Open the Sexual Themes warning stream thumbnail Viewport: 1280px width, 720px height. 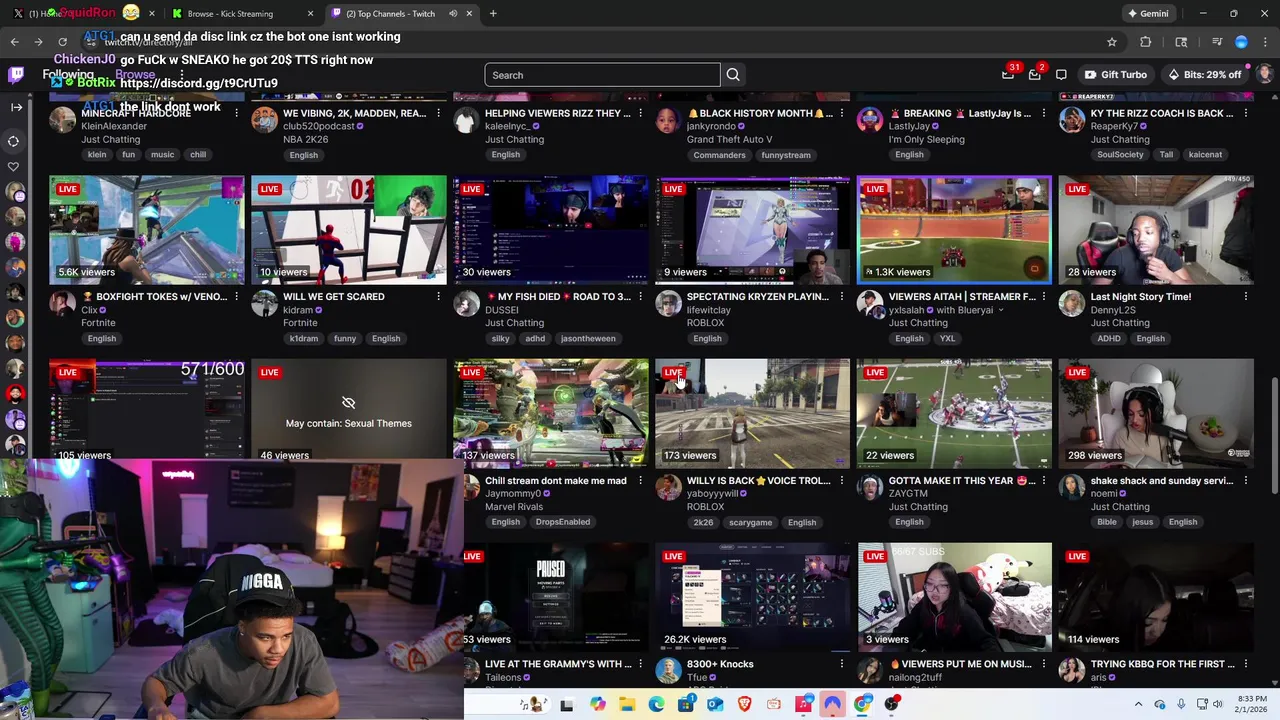pos(348,408)
